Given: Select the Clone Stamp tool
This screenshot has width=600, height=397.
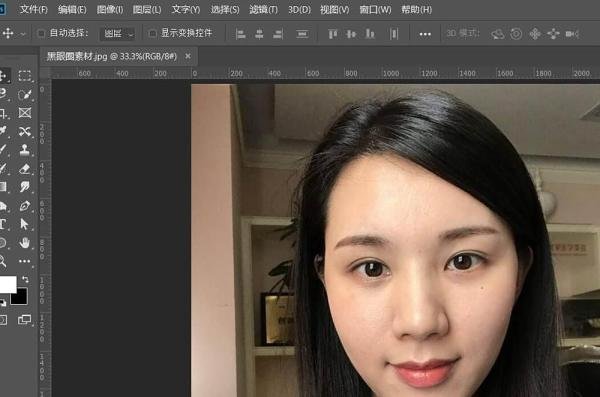Looking at the screenshot, I should click(x=25, y=150).
